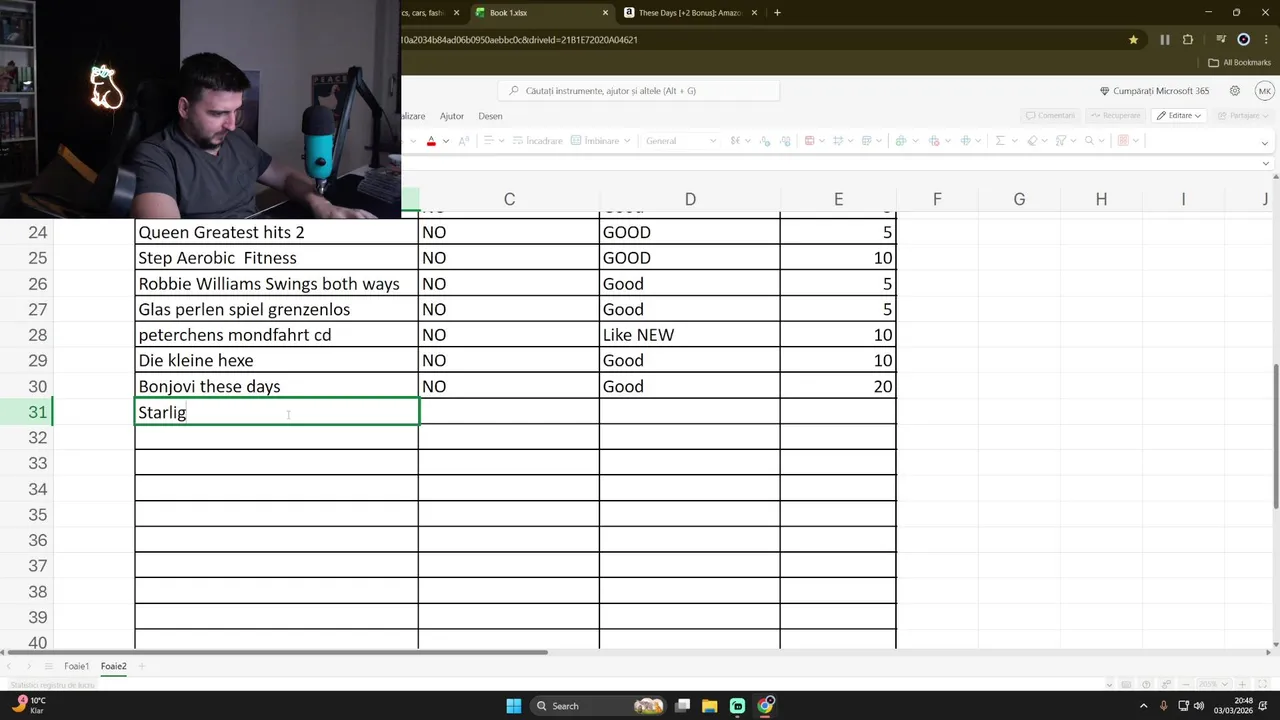Screen dimensions: 1280x720
Task: Click the format as table icon
Action: point(838,141)
